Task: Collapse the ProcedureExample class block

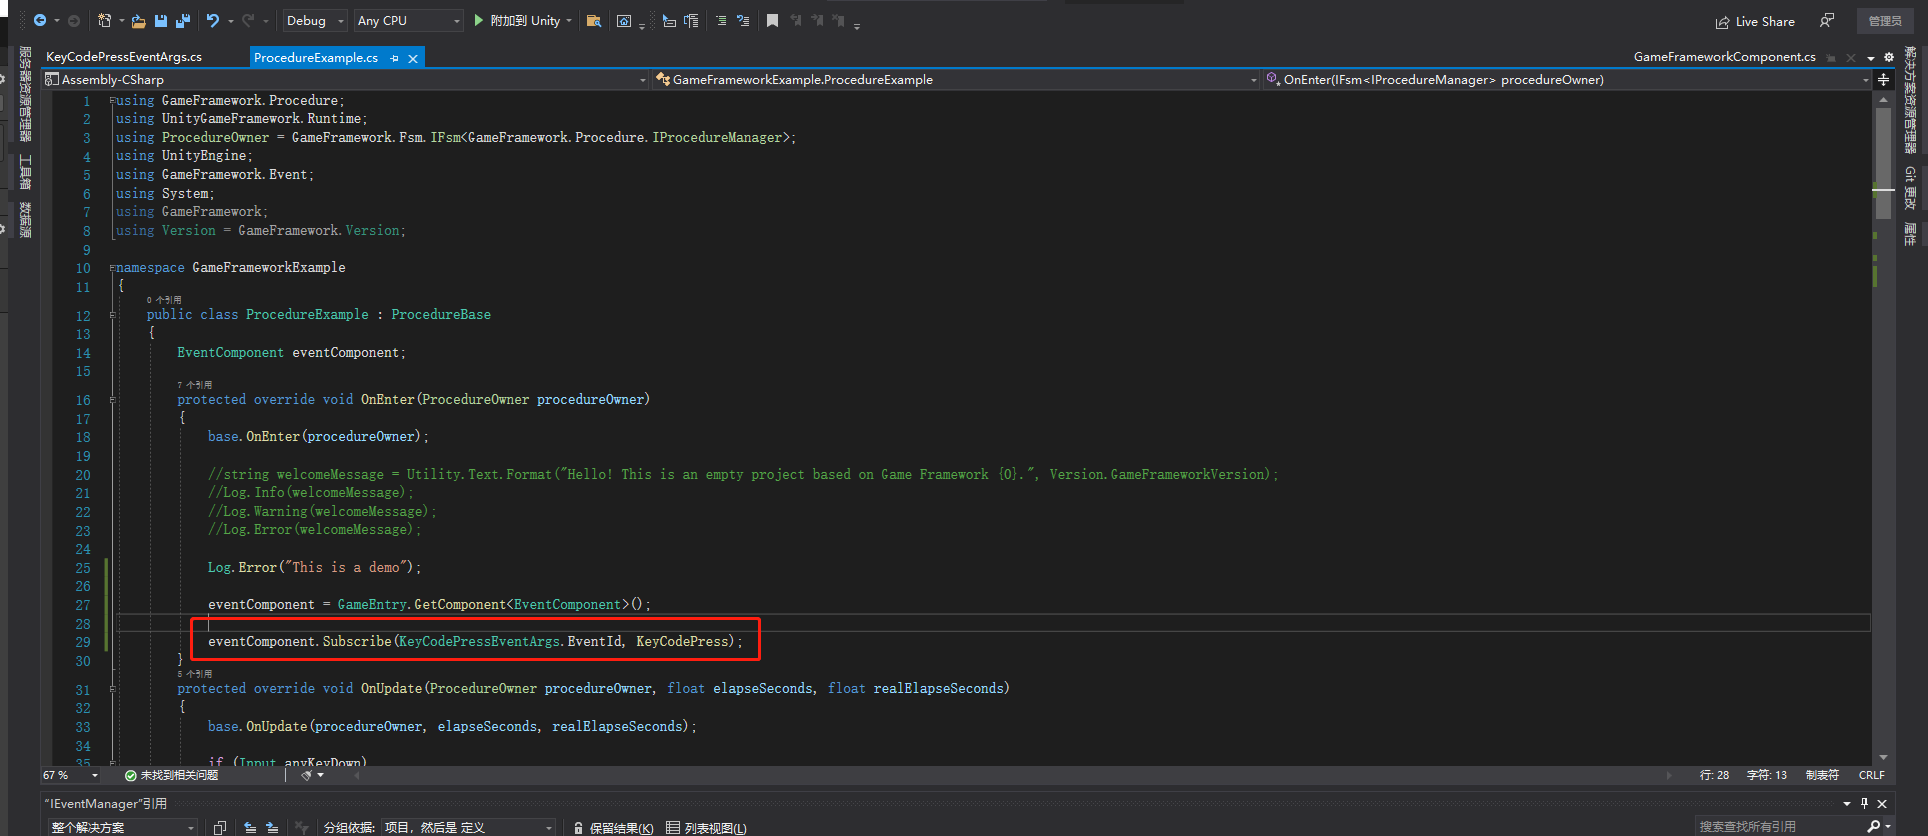Action: pos(112,315)
